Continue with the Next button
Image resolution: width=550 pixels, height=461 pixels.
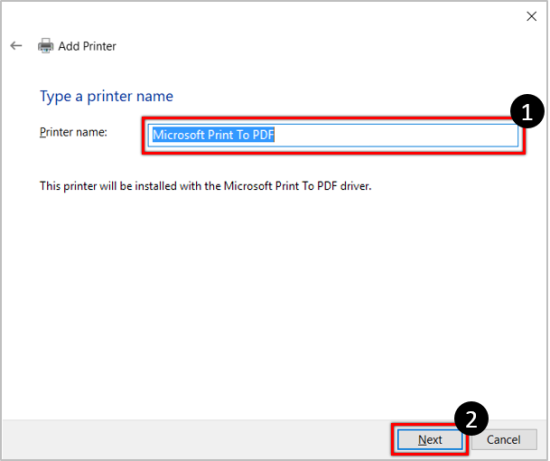point(430,440)
